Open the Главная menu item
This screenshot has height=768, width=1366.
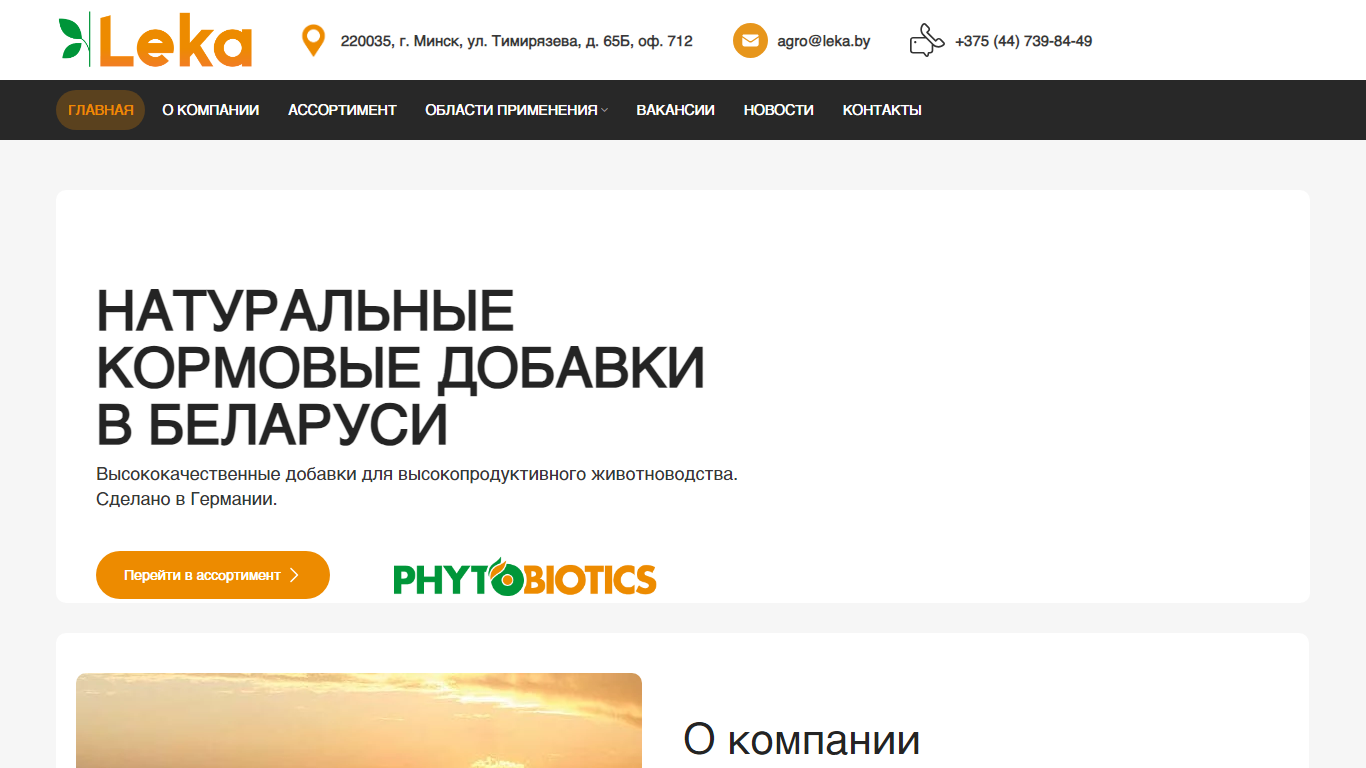click(x=101, y=110)
